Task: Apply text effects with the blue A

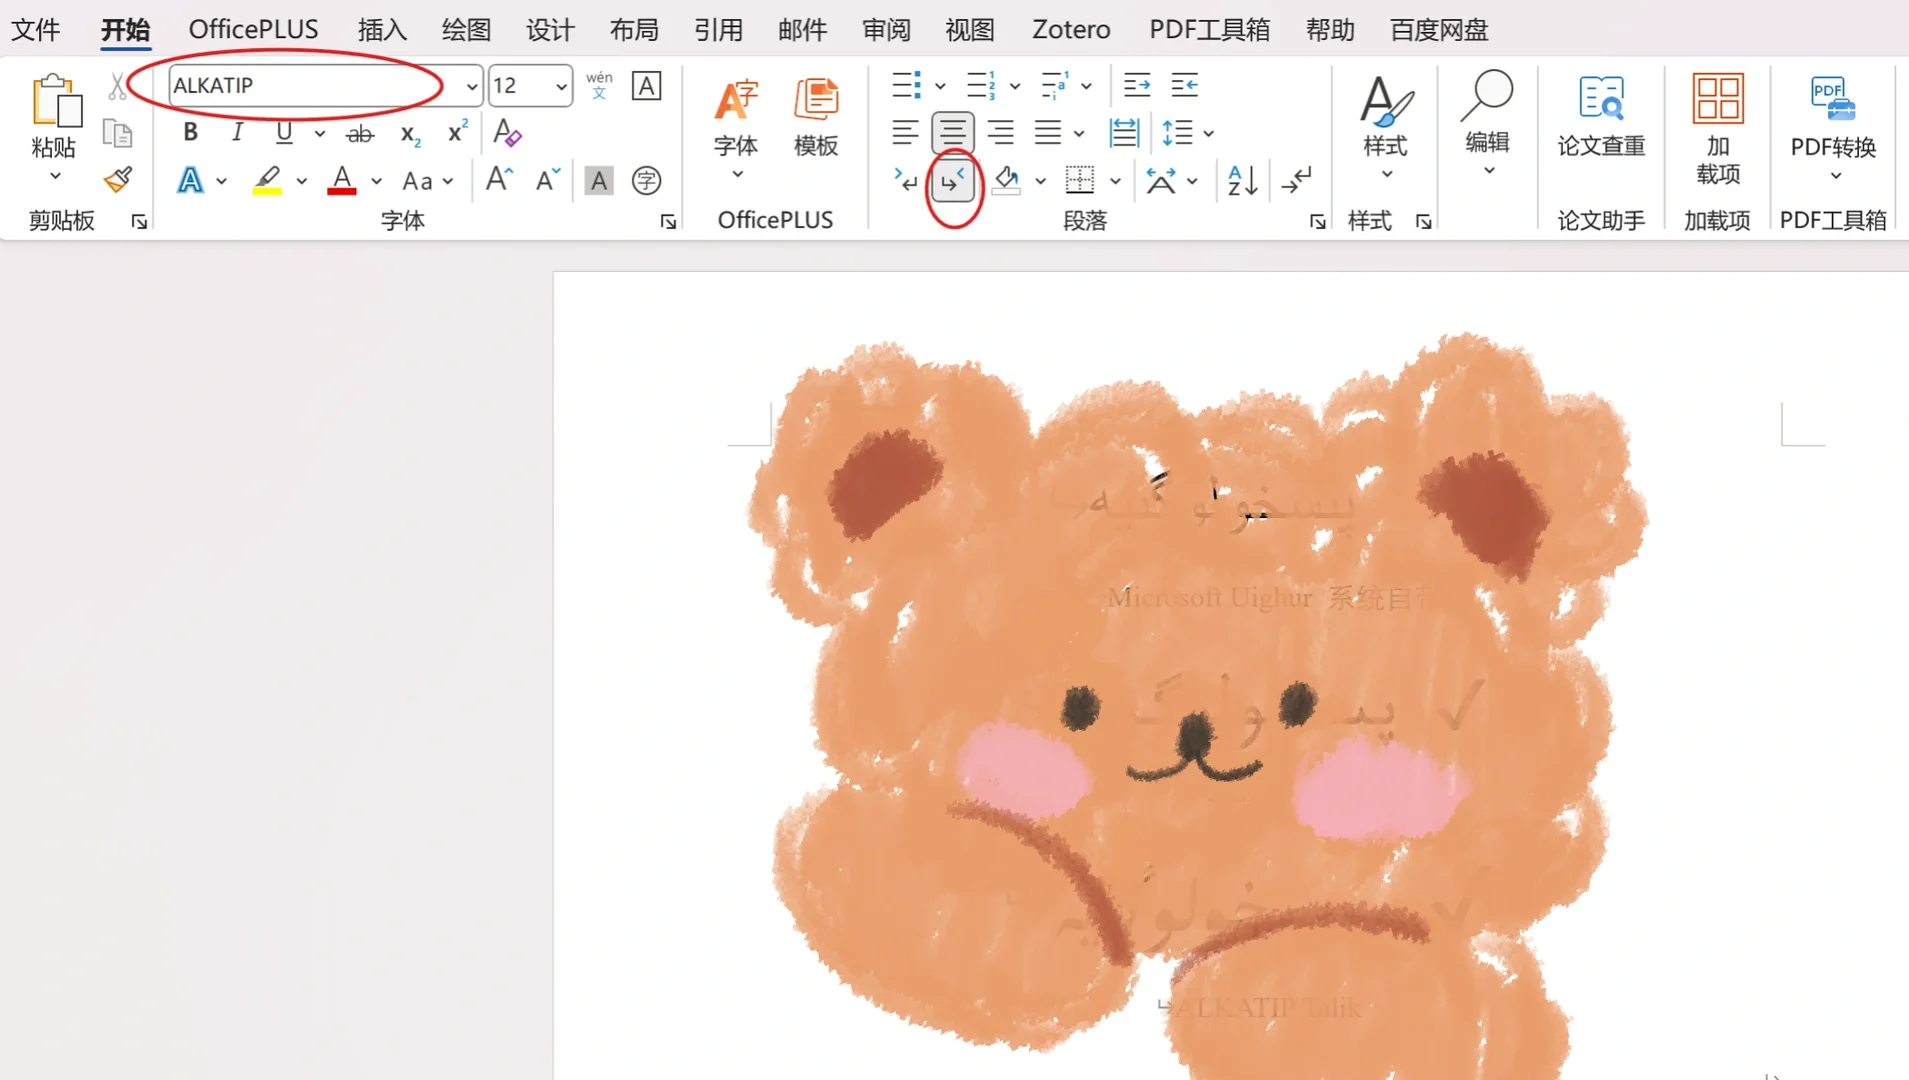Action: pyautogui.click(x=190, y=181)
